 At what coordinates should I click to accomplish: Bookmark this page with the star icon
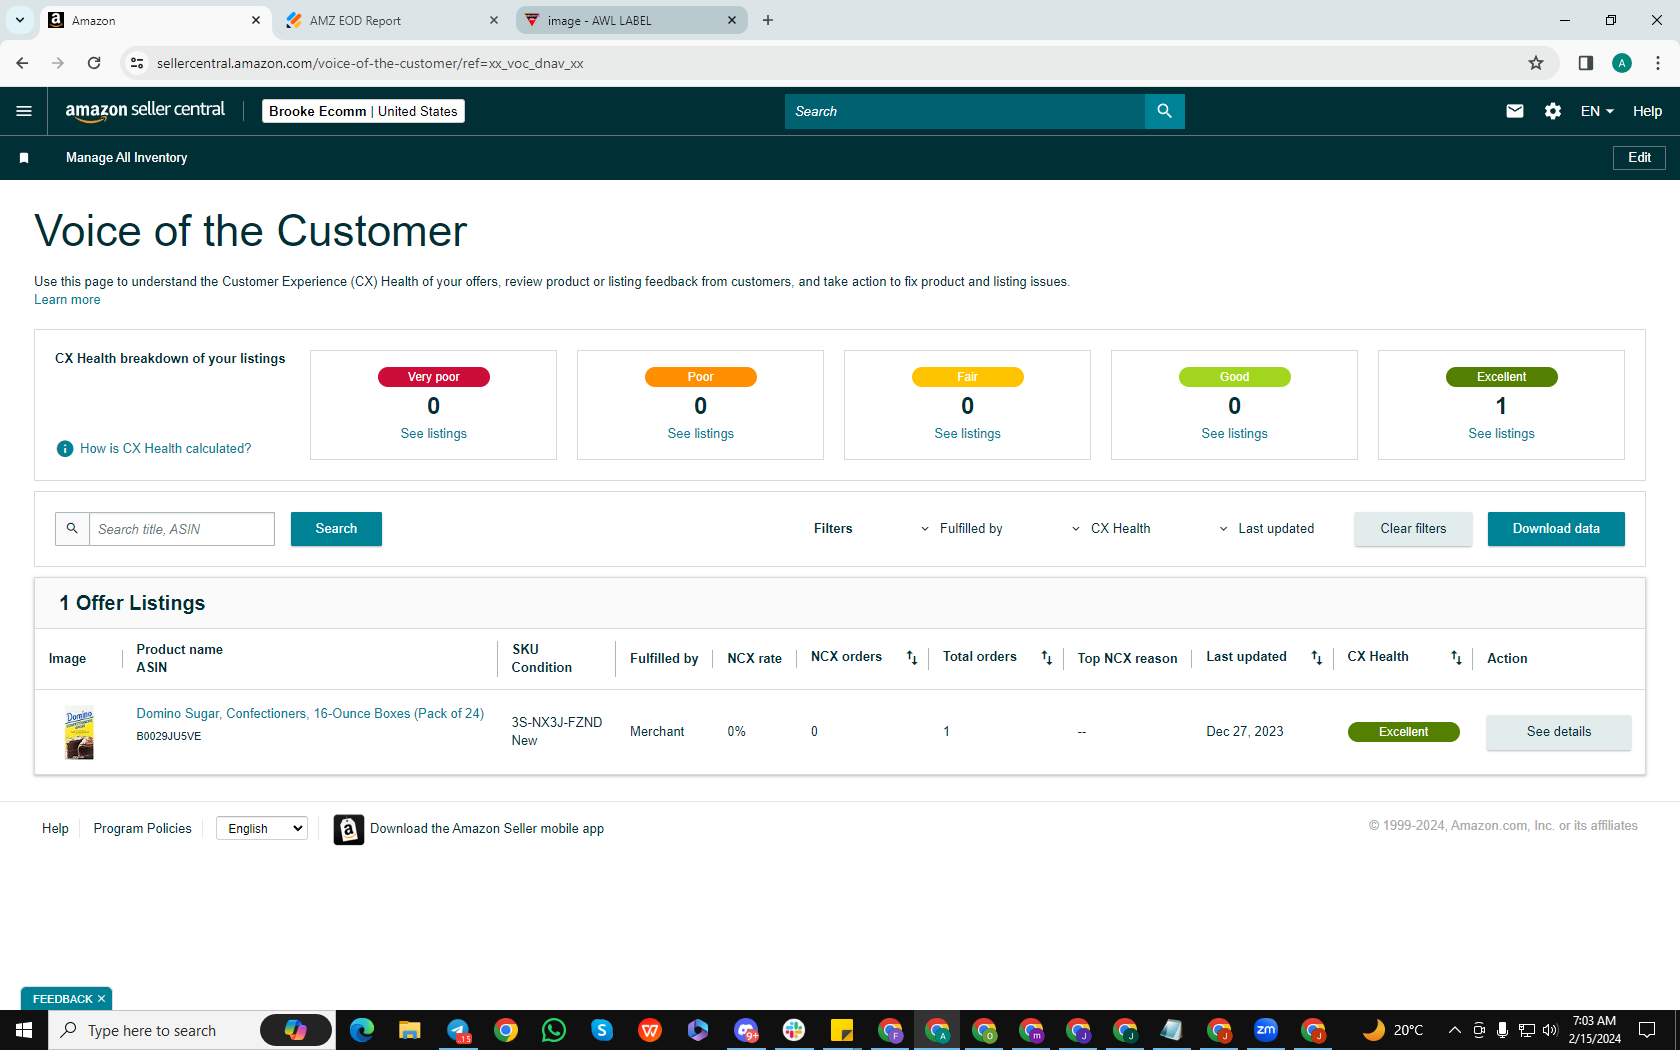point(1536,63)
